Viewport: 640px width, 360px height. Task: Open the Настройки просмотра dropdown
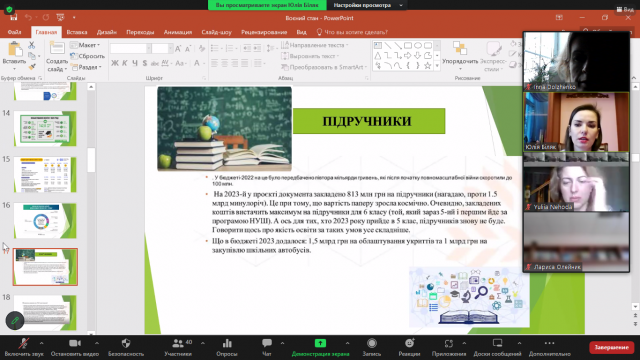[x=368, y=5]
